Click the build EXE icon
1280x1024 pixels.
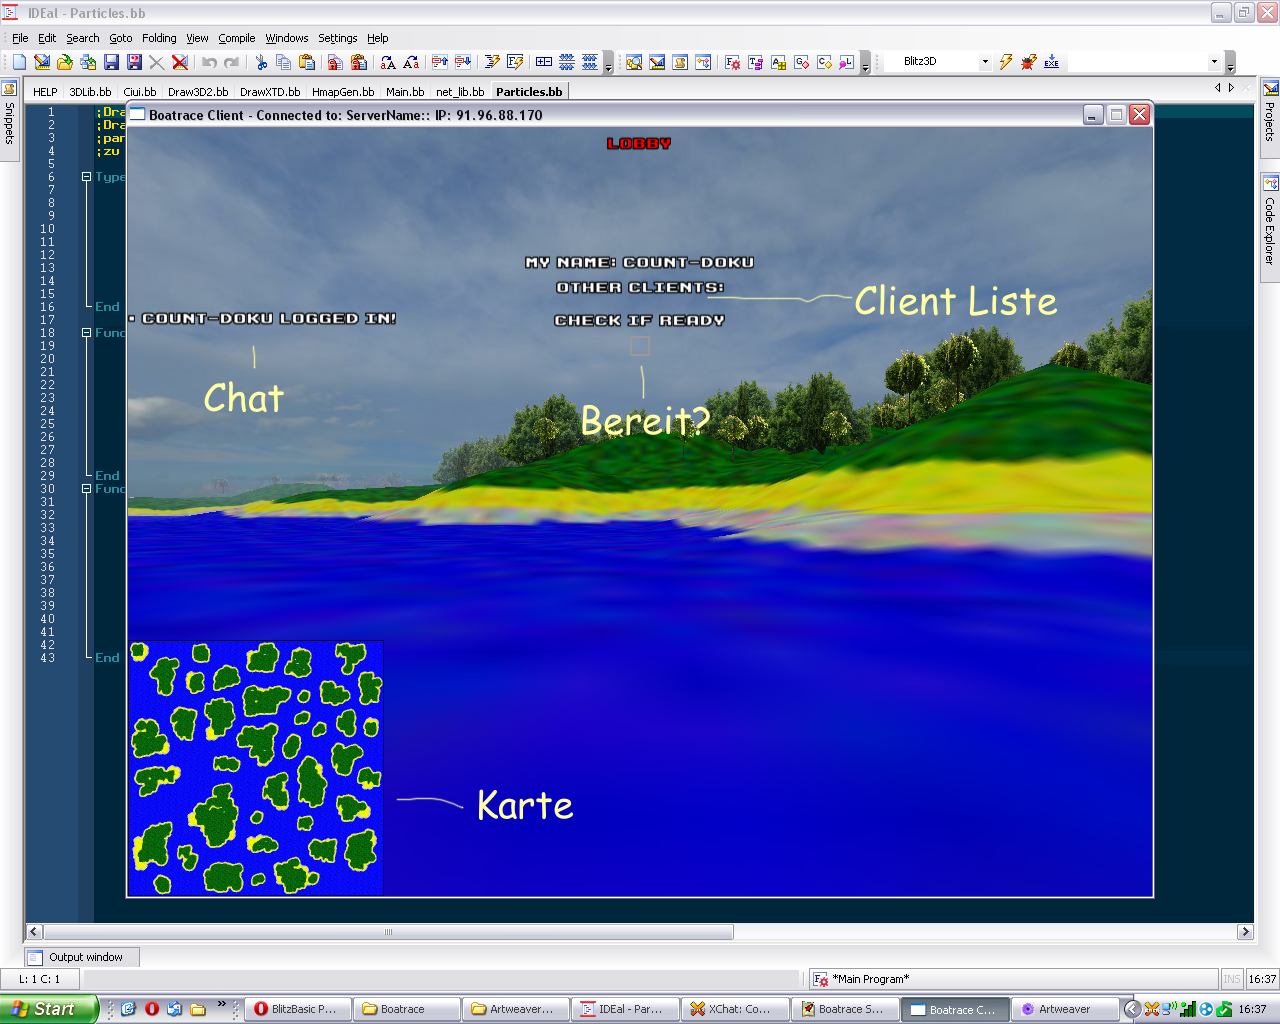pyautogui.click(x=1051, y=62)
